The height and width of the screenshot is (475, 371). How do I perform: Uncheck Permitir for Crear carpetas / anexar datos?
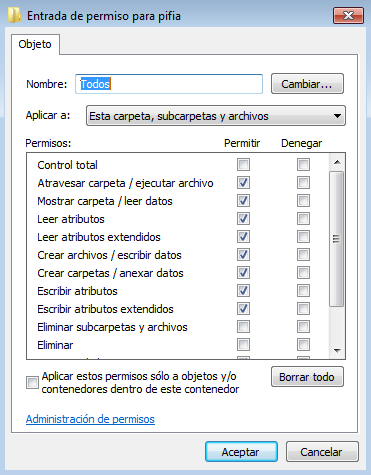click(243, 273)
